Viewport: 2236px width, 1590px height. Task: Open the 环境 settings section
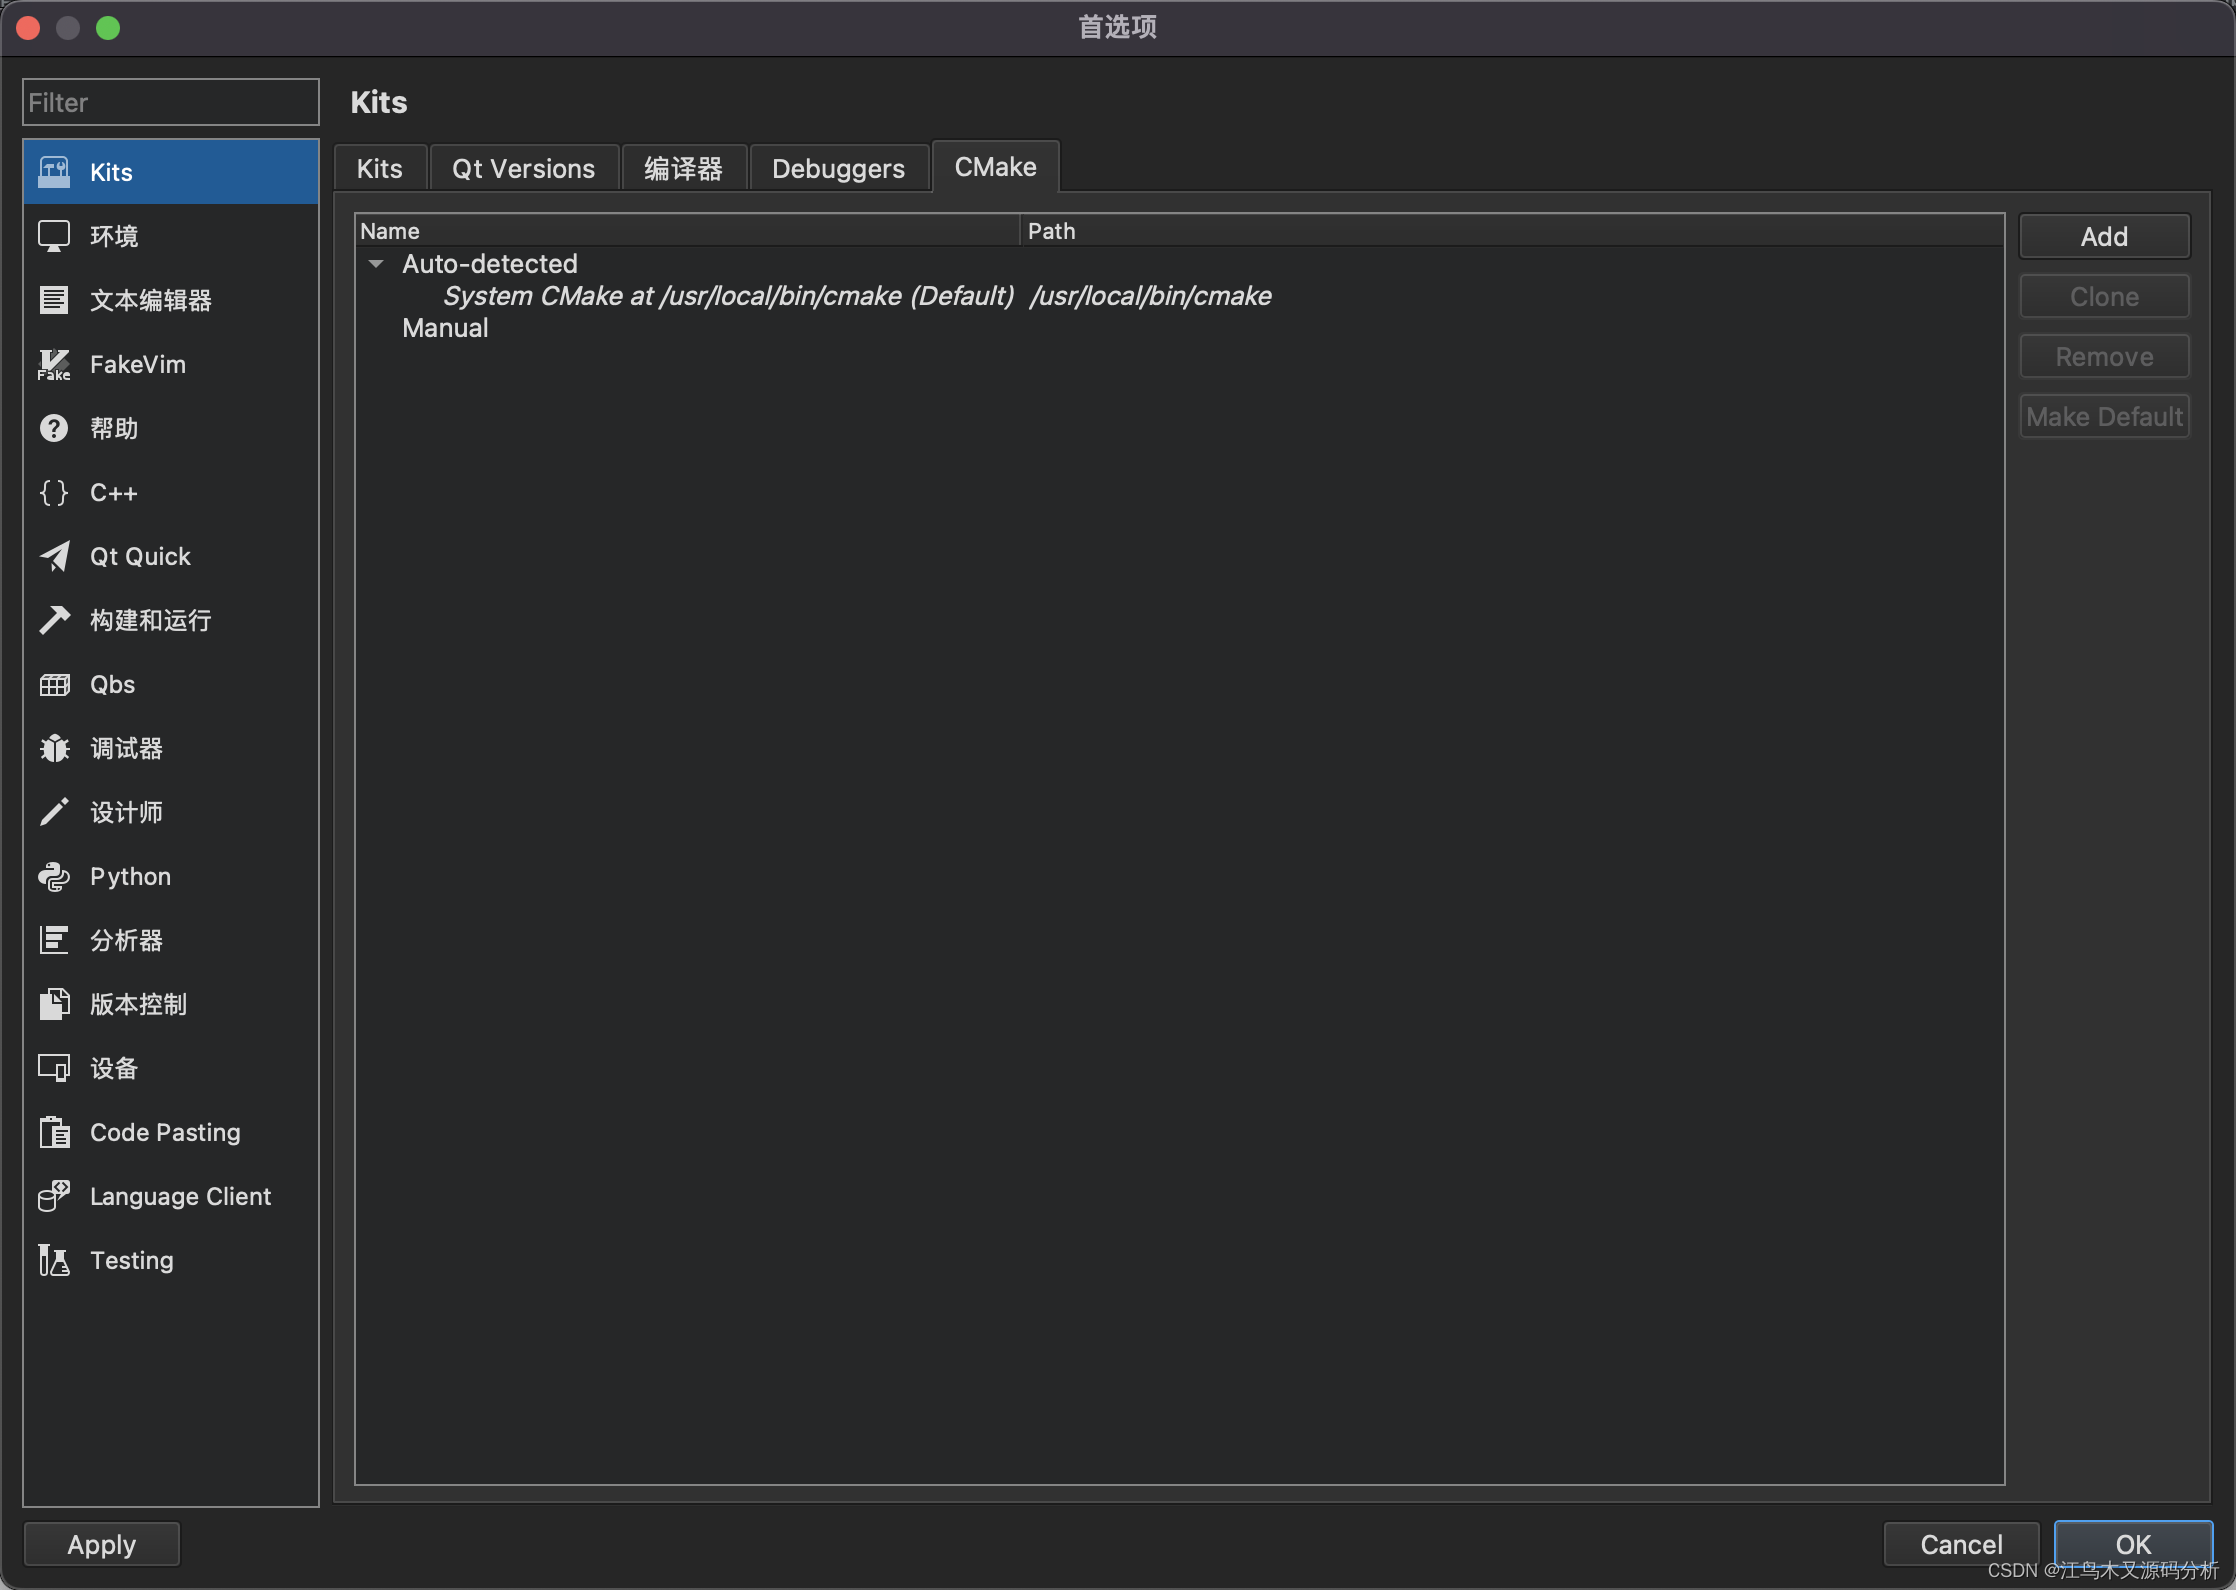(x=113, y=235)
